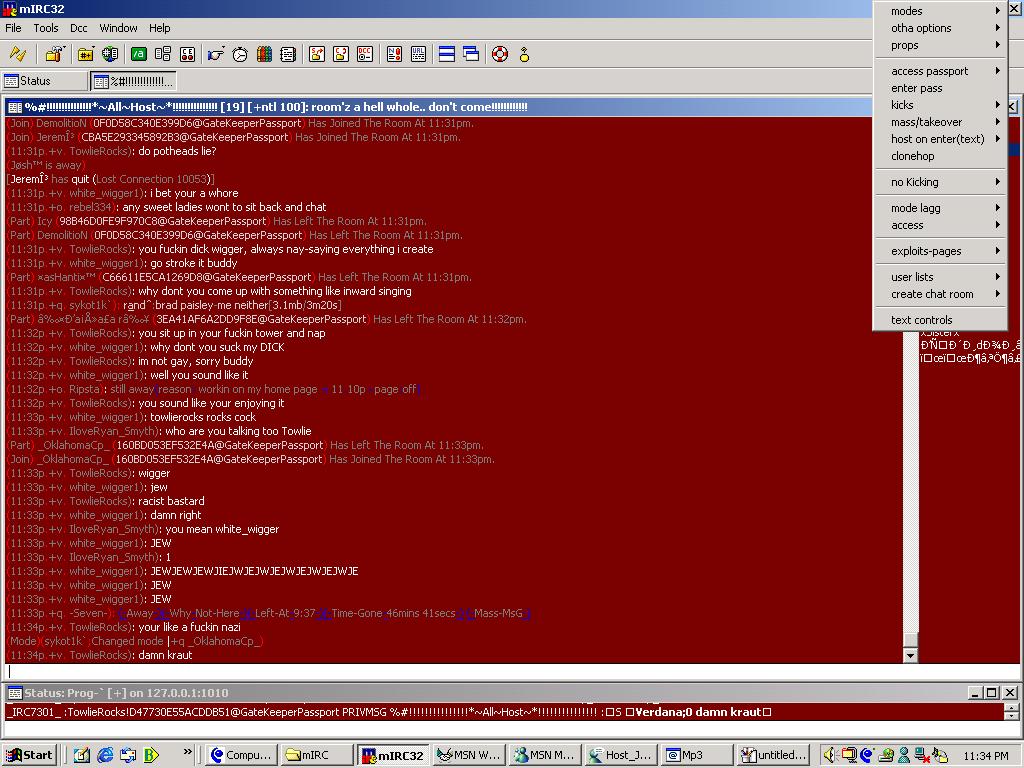The width and height of the screenshot is (1024, 768).
Task: Choose 'text controls' menu entry
Action: point(921,320)
